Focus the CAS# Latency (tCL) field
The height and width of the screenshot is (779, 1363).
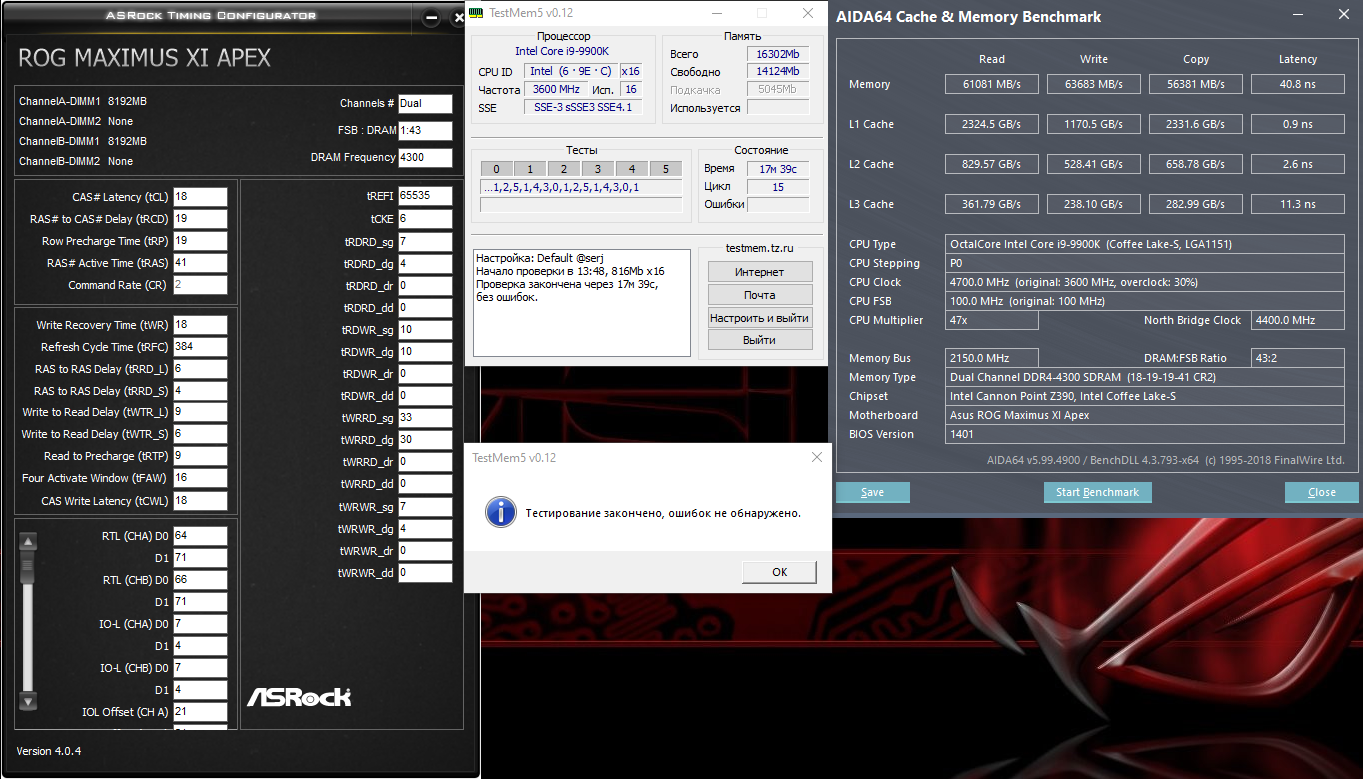(x=200, y=197)
